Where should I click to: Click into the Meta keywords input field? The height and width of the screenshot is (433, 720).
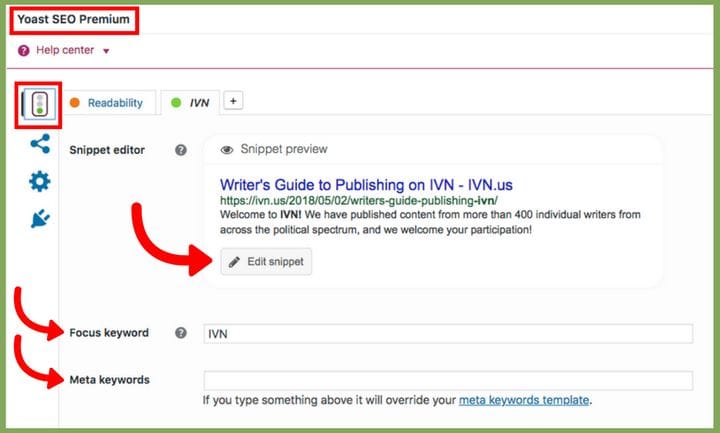[447, 380]
